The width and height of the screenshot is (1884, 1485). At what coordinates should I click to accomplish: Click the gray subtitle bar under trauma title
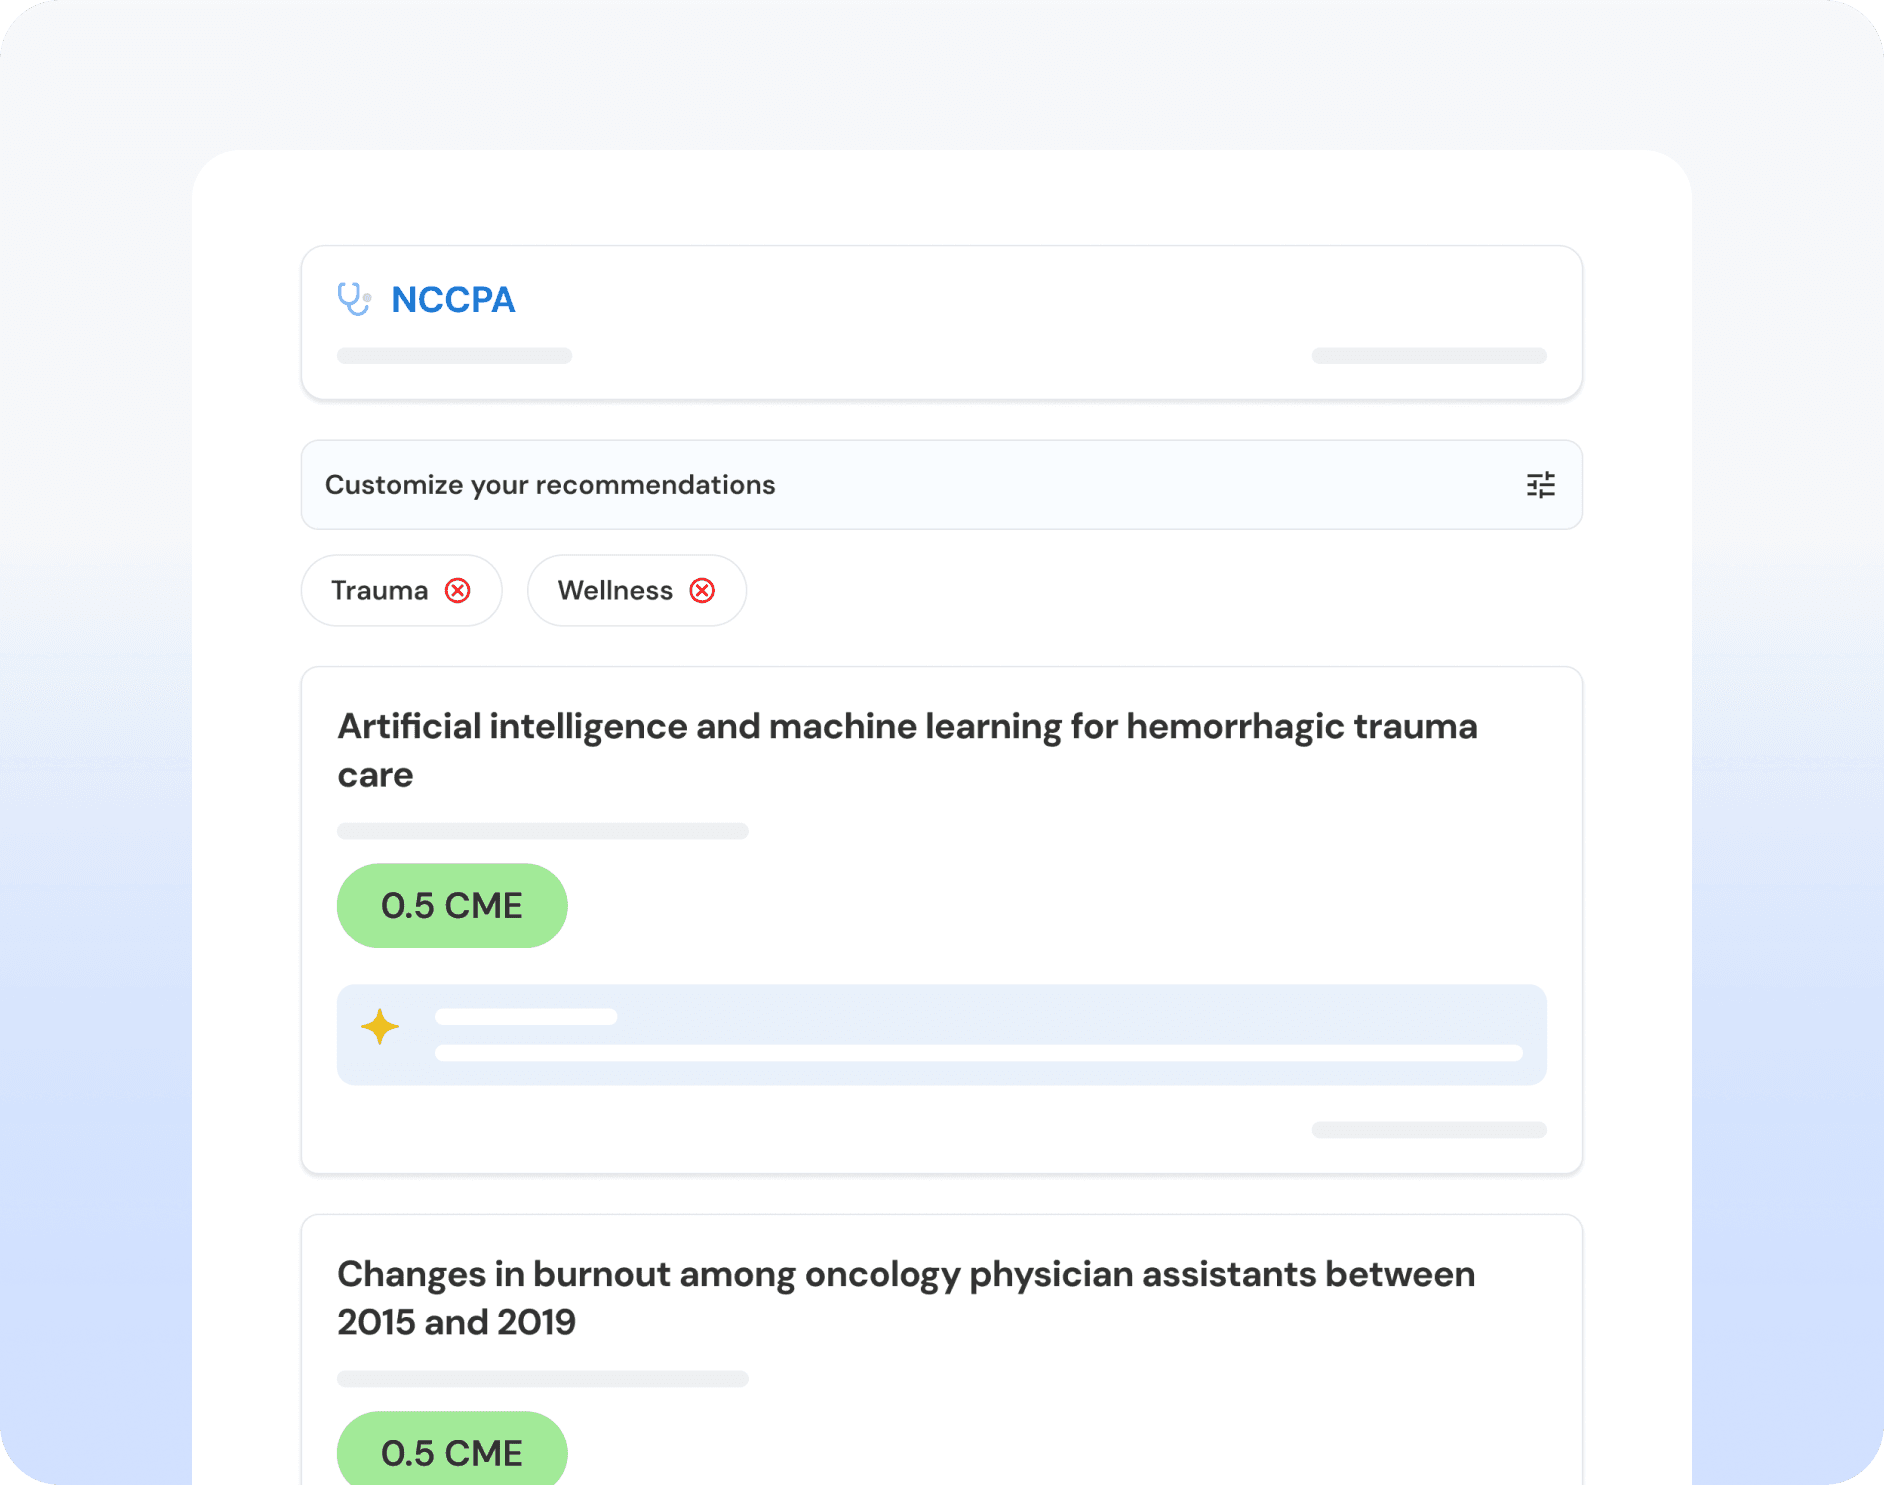pos(542,831)
